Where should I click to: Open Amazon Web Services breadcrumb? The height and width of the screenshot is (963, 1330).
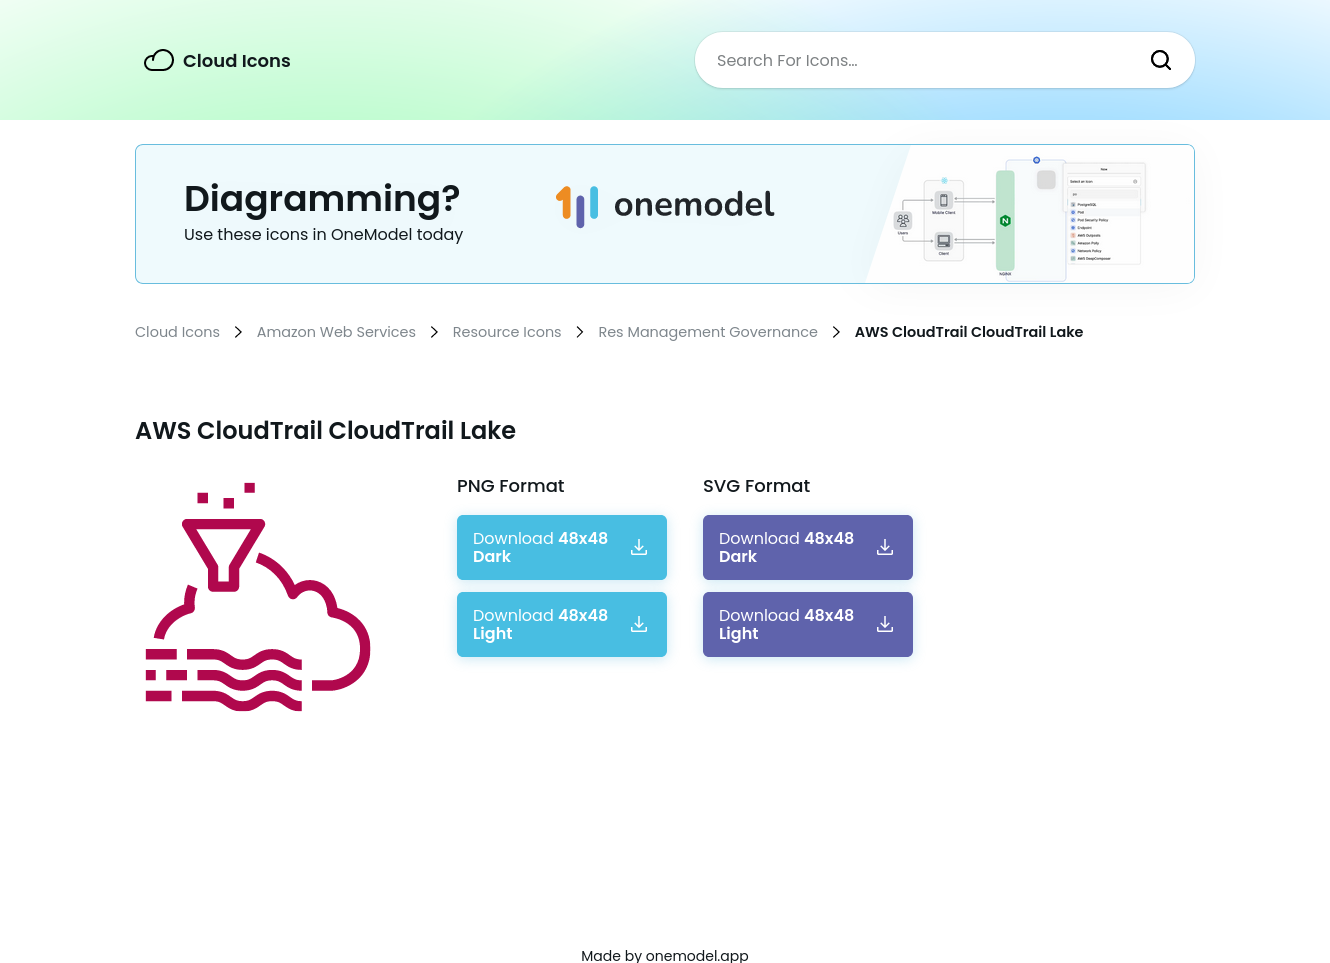point(336,332)
